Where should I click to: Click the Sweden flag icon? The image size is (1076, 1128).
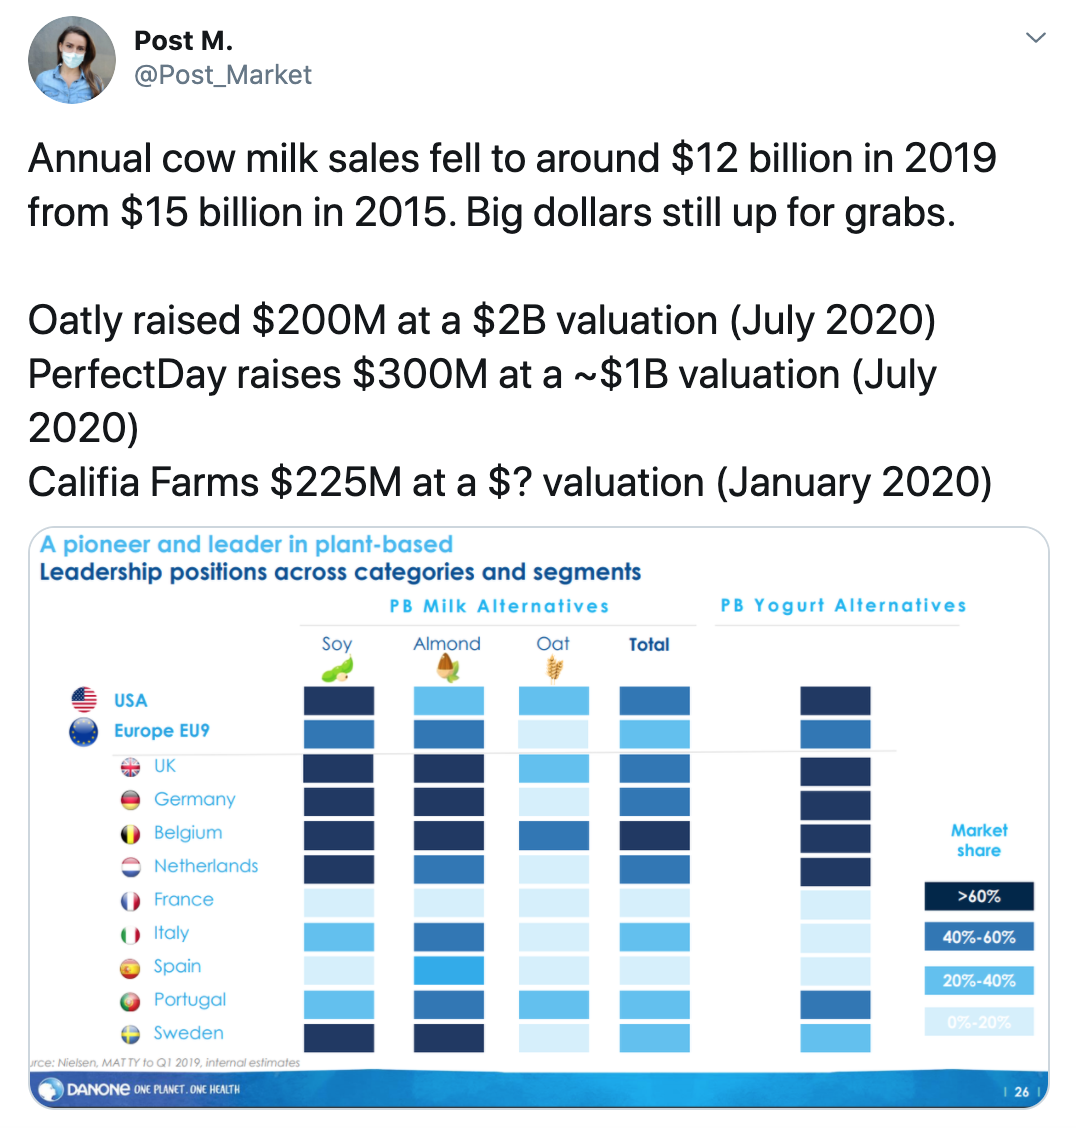pyautogui.click(x=130, y=1034)
